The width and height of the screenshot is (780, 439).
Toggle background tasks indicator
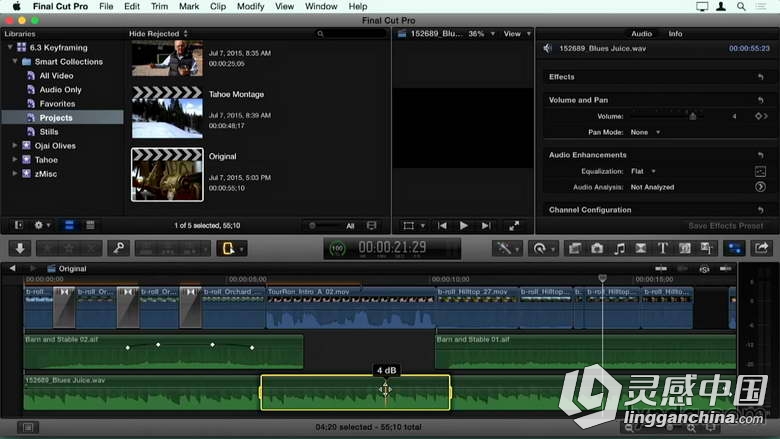pos(337,248)
